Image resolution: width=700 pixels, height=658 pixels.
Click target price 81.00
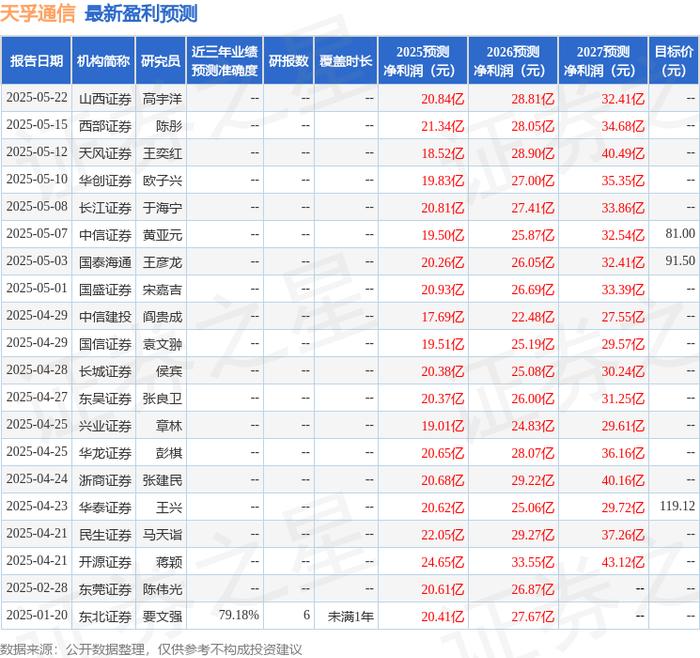[680, 233]
